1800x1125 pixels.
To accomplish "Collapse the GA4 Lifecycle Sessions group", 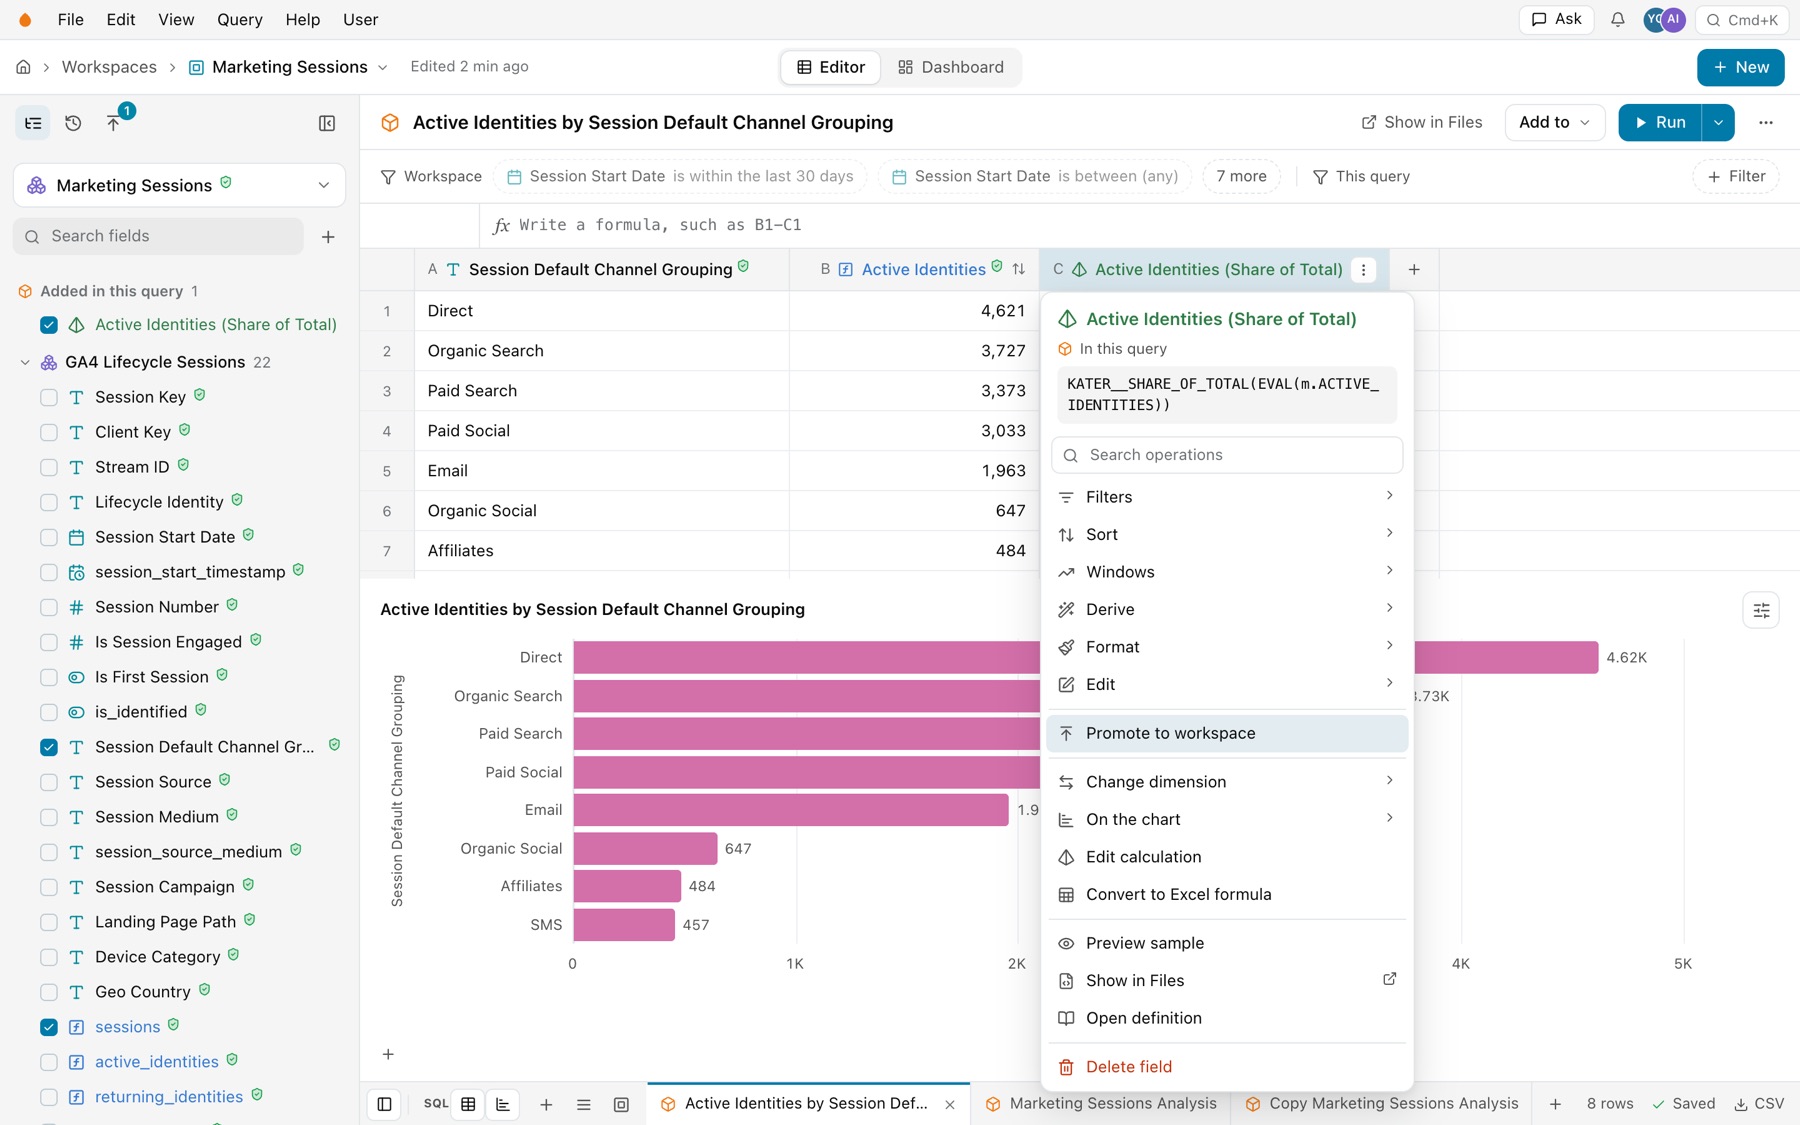I will coord(25,362).
